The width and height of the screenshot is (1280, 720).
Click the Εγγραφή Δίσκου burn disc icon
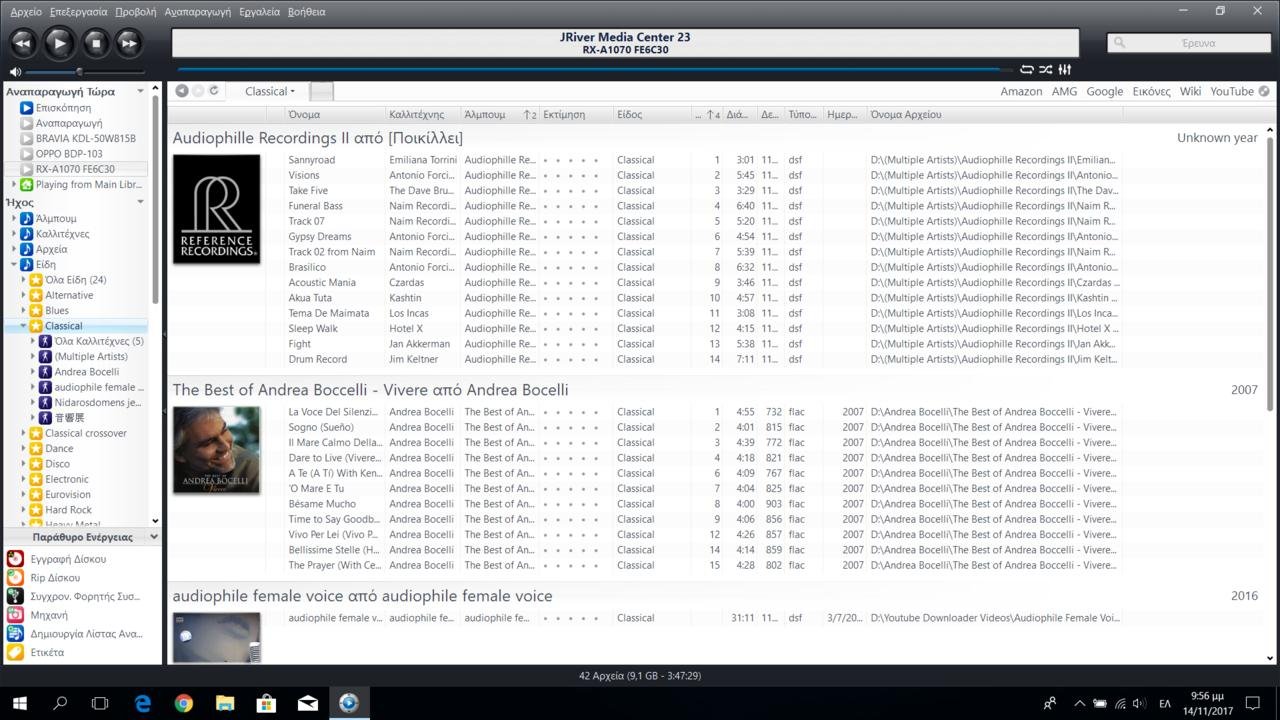(x=15, y=559)
